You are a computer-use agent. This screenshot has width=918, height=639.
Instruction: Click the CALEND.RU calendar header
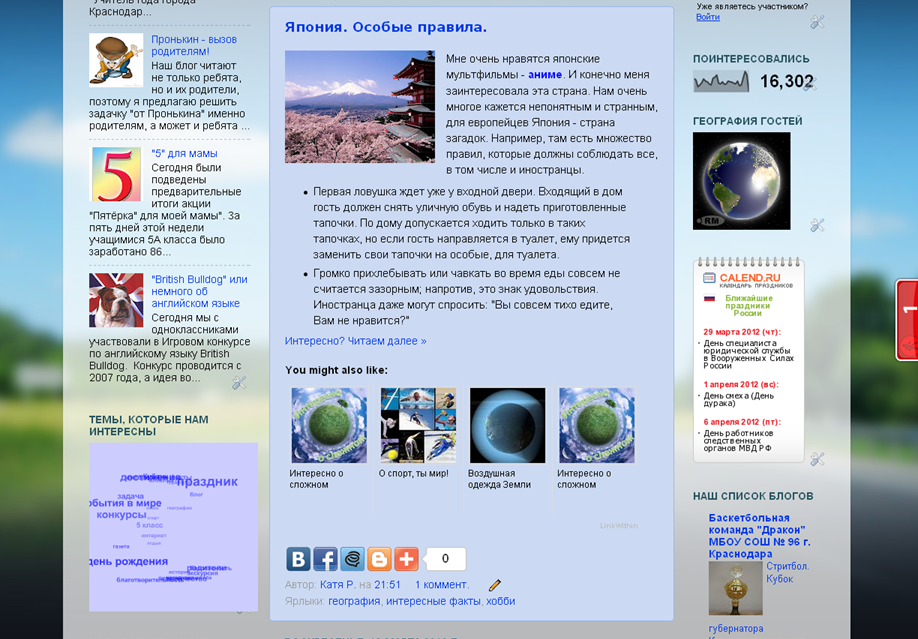(x=748, y=279)
